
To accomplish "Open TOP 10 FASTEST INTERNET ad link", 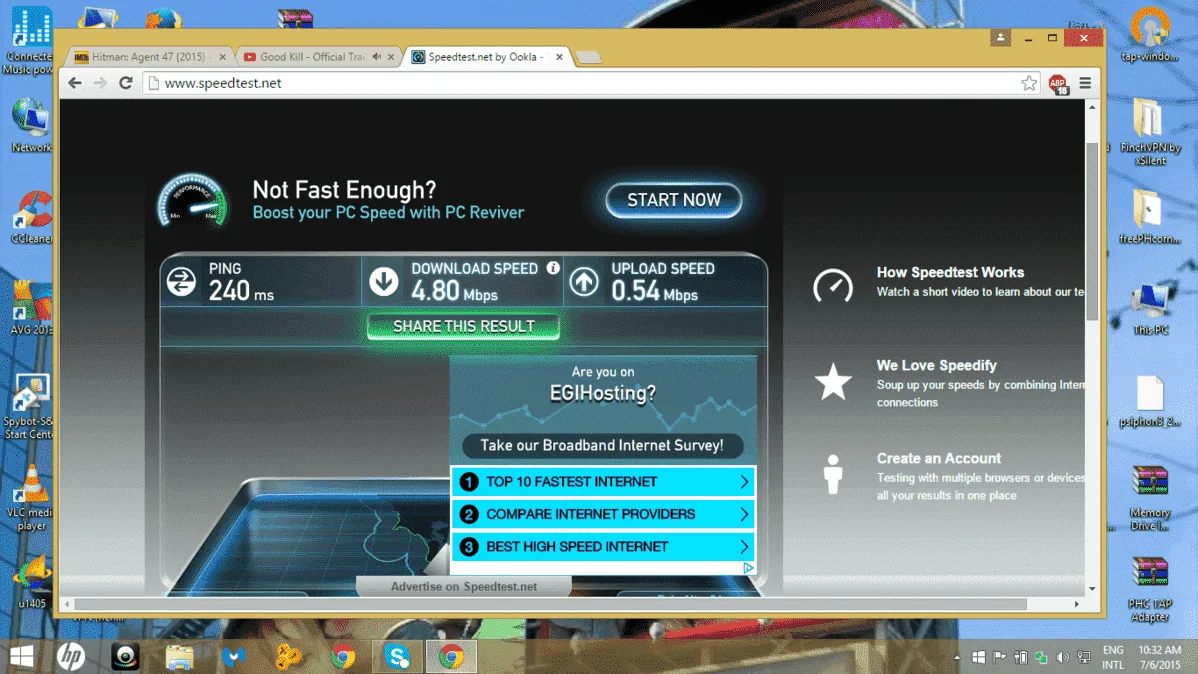I will tap(603, 481).
